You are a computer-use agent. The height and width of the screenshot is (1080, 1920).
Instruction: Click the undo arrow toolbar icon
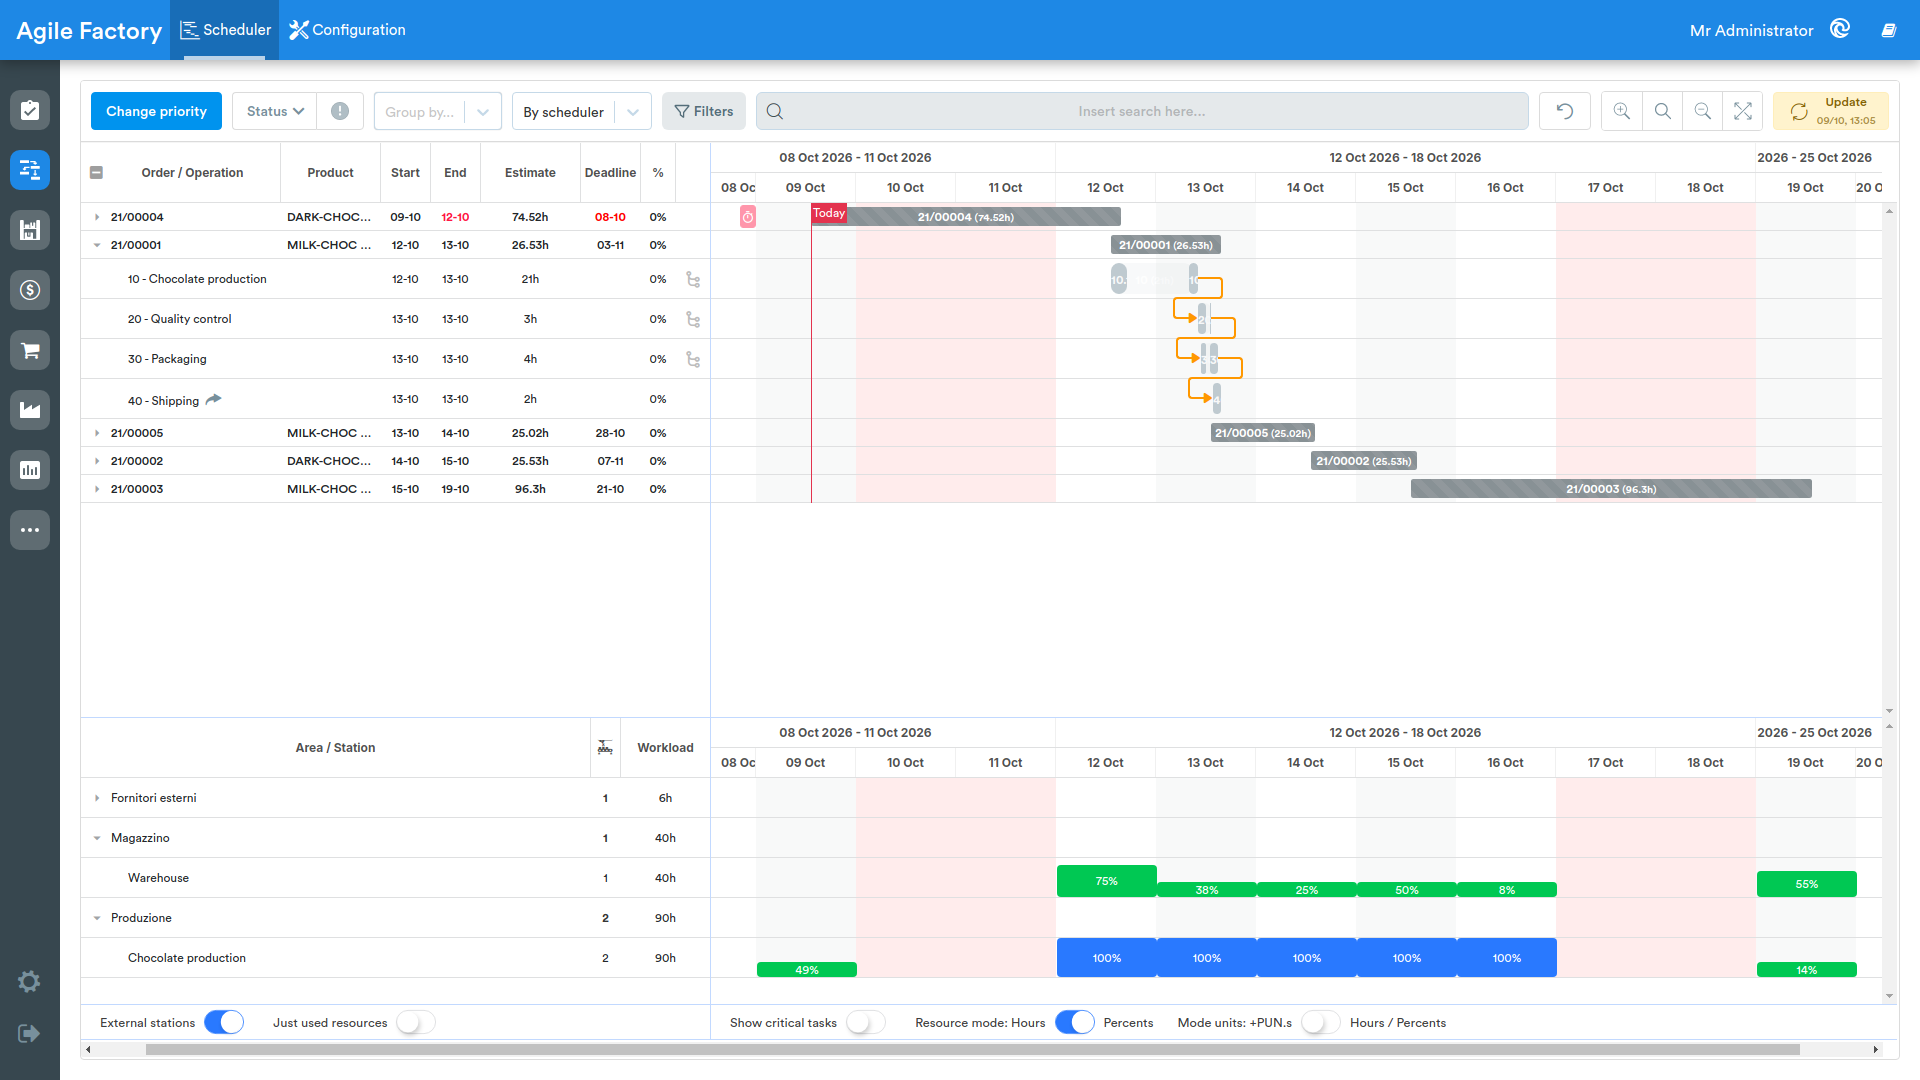tap(1564, 111)
